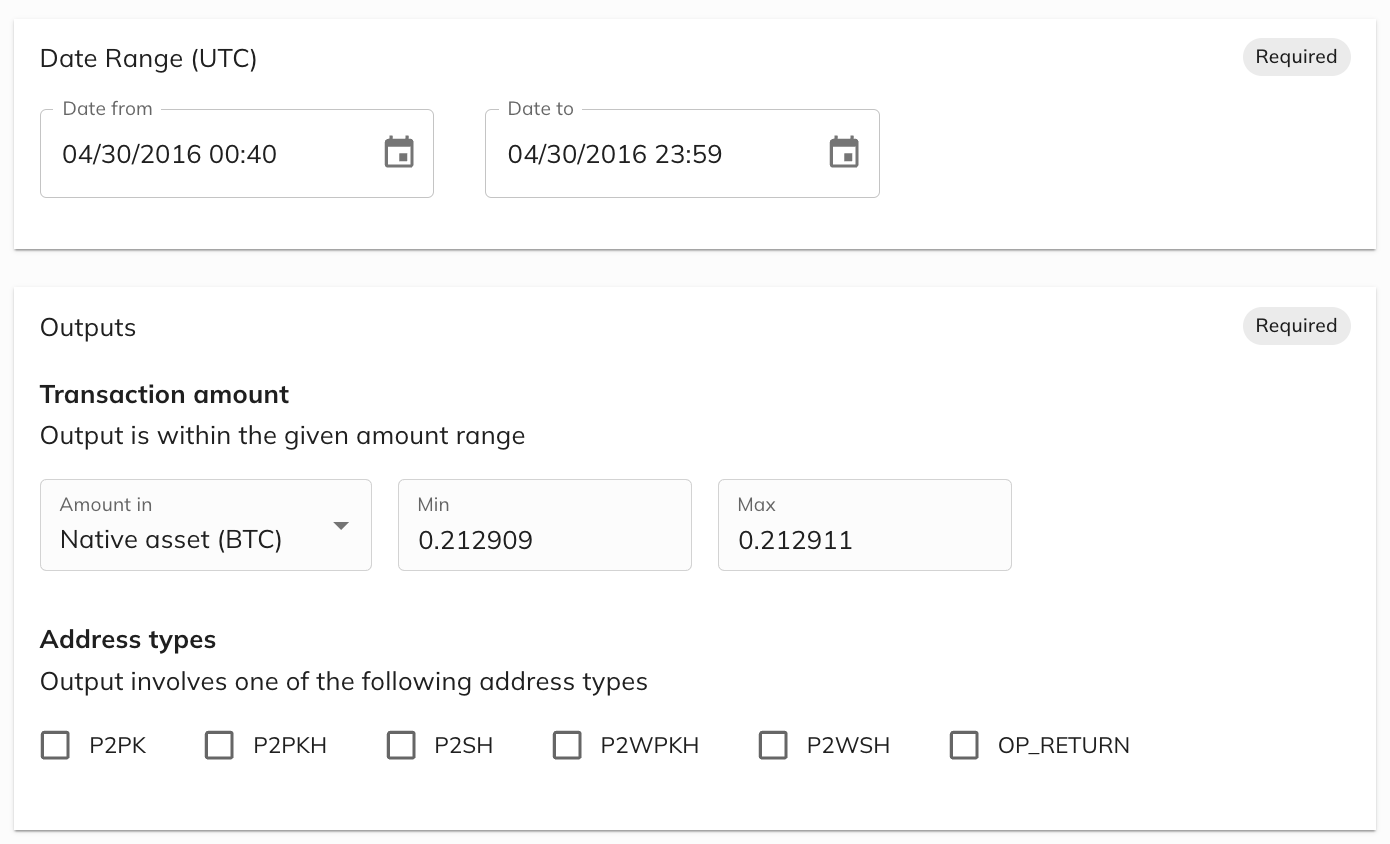This screenshot has width=1390, height=844.
Task: Select the P2WPKH address type checkbox
Action: pos(567,745)
